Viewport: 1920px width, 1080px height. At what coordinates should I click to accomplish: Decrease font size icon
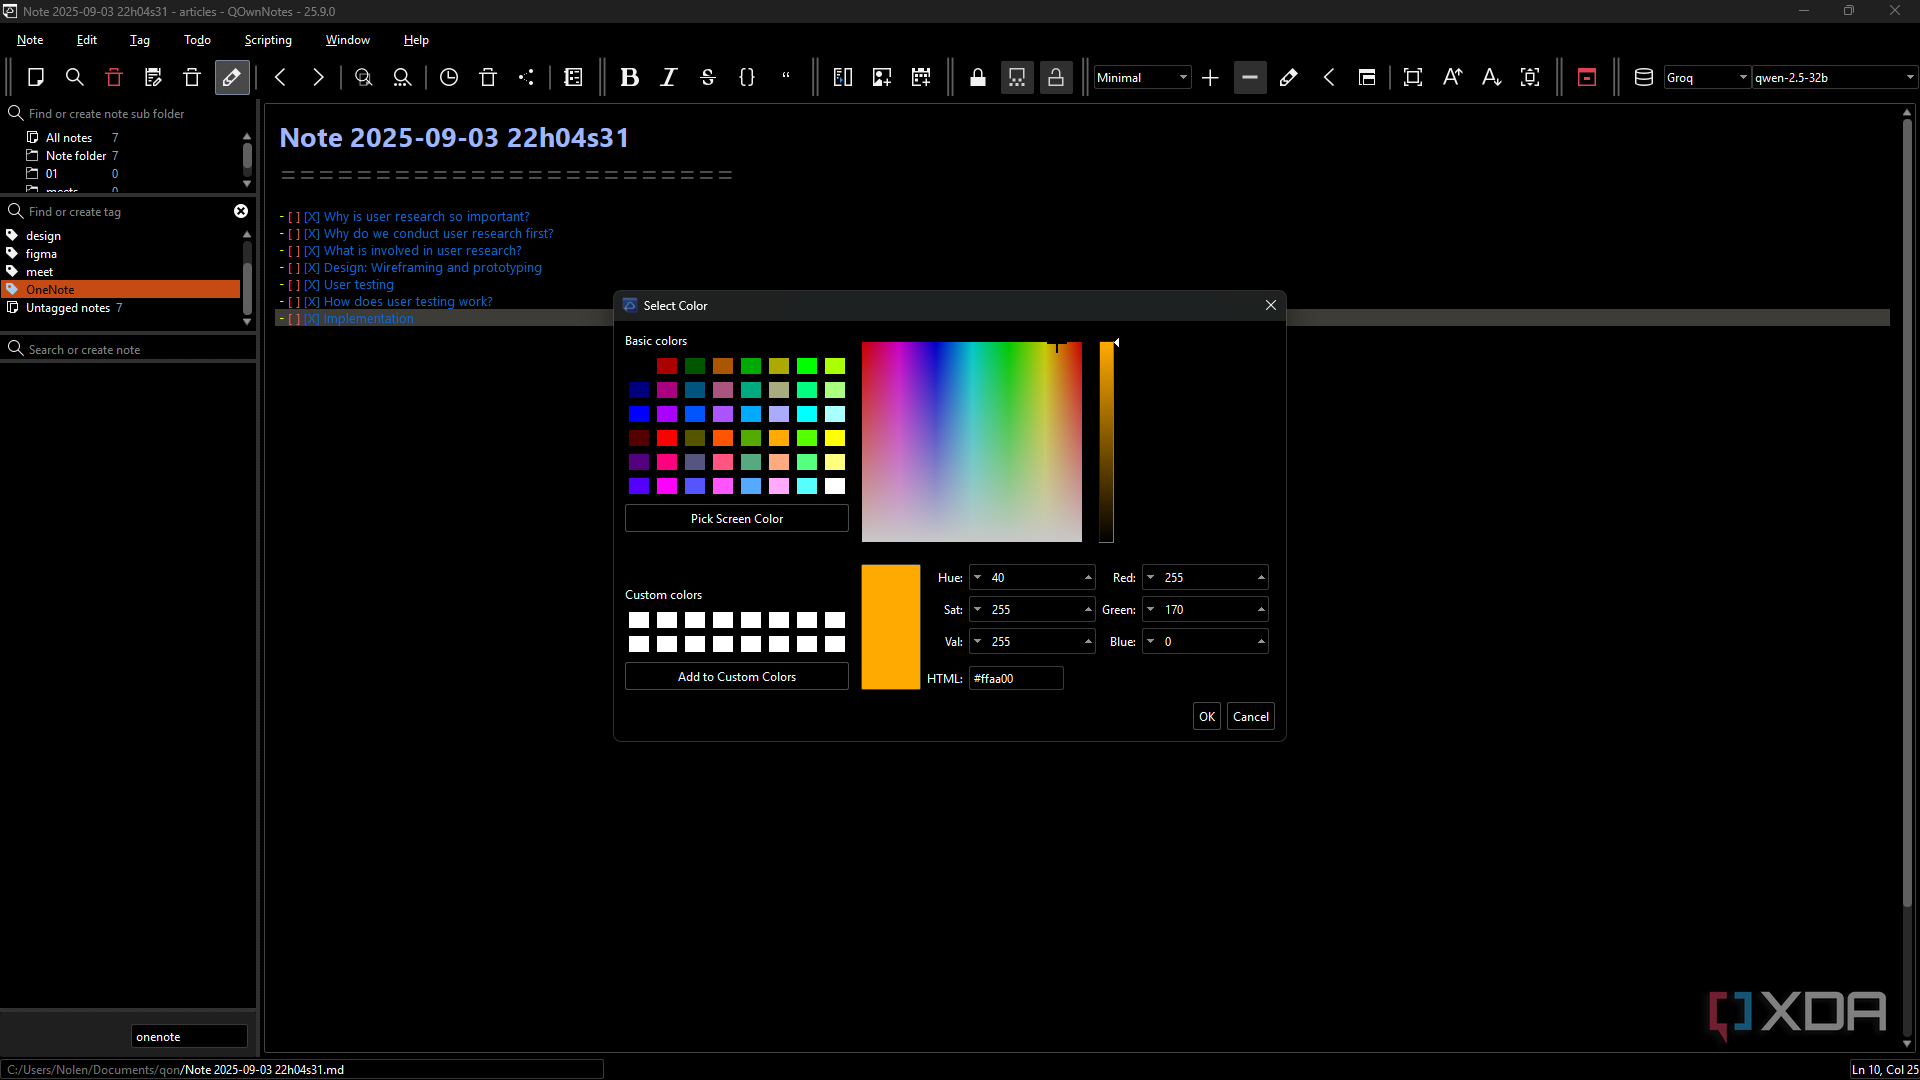(x=1491, y=77)
